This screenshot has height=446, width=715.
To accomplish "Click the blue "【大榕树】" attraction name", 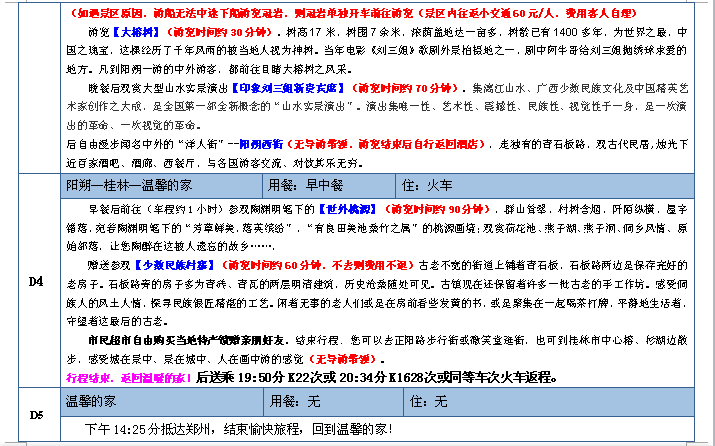I will tap(136, 32).
